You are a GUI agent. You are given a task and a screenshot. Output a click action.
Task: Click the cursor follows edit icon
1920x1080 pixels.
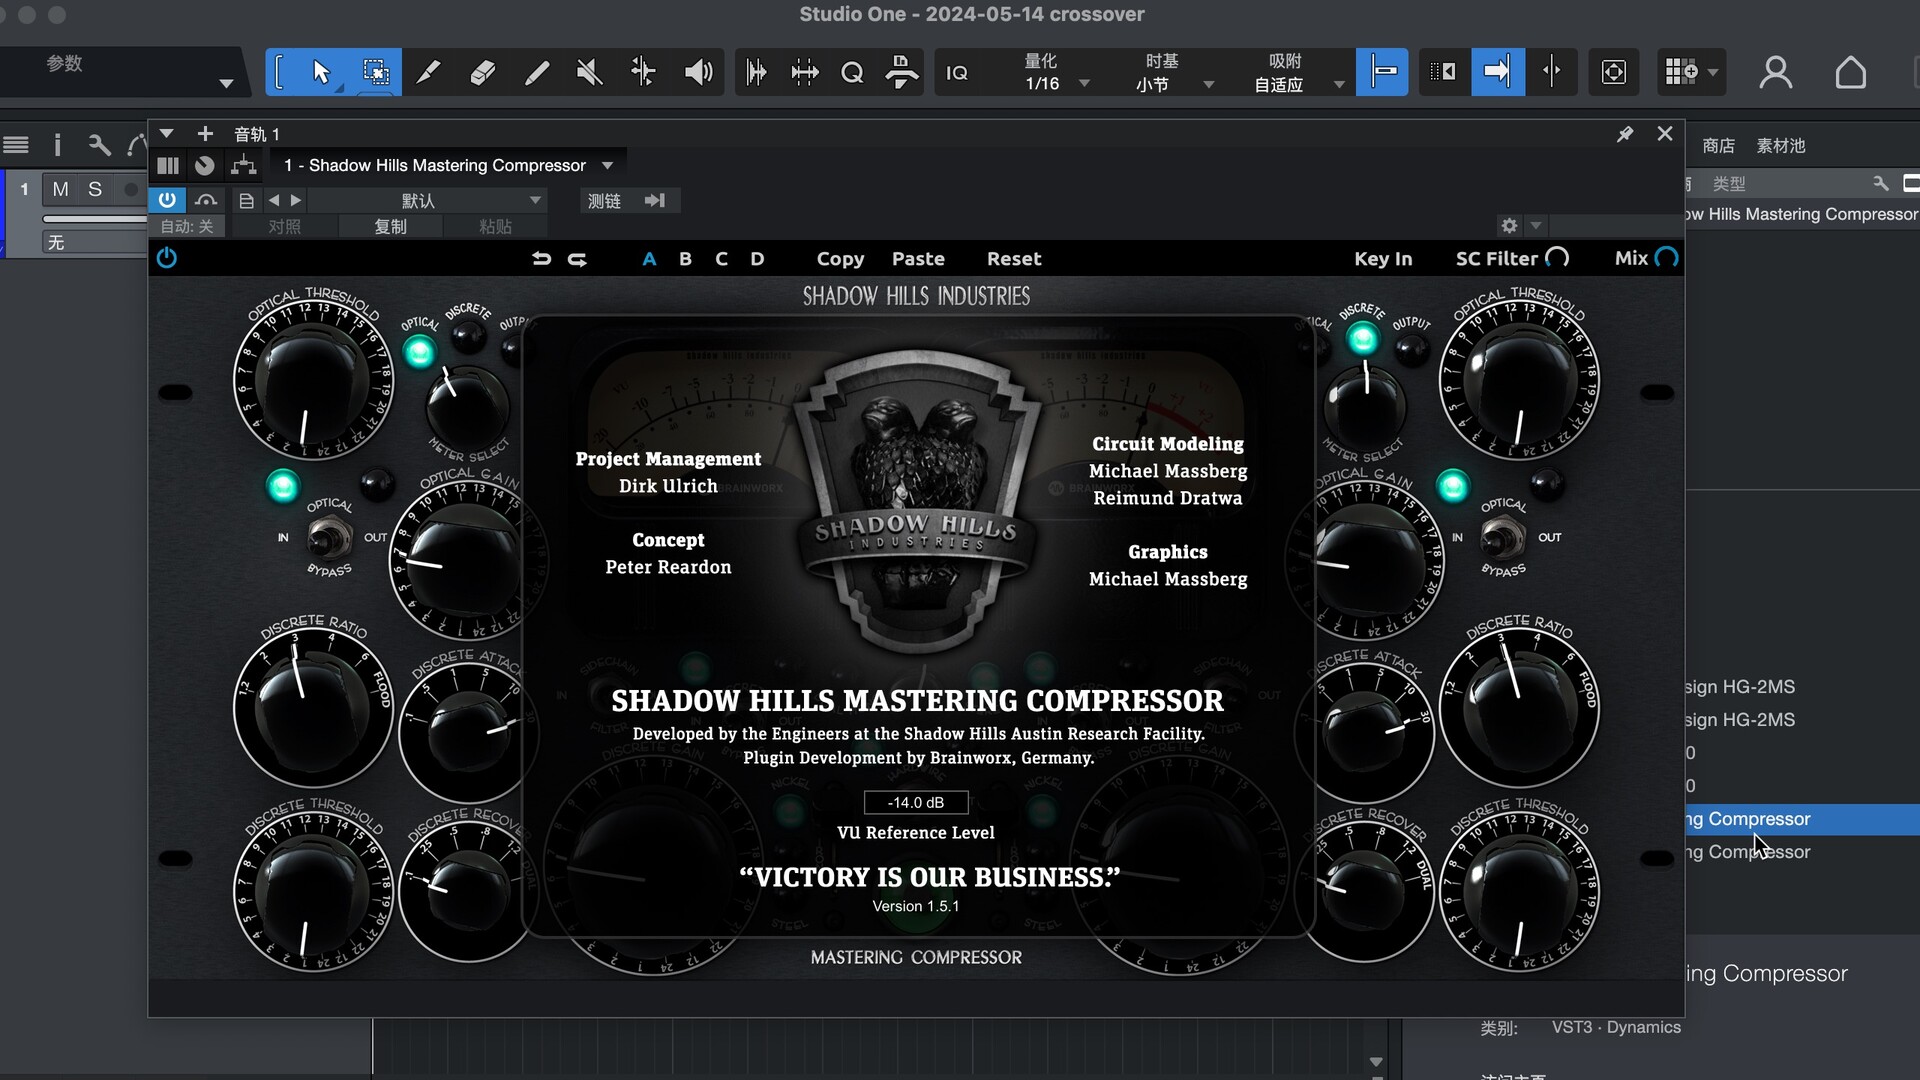[x=1552, y=72]
